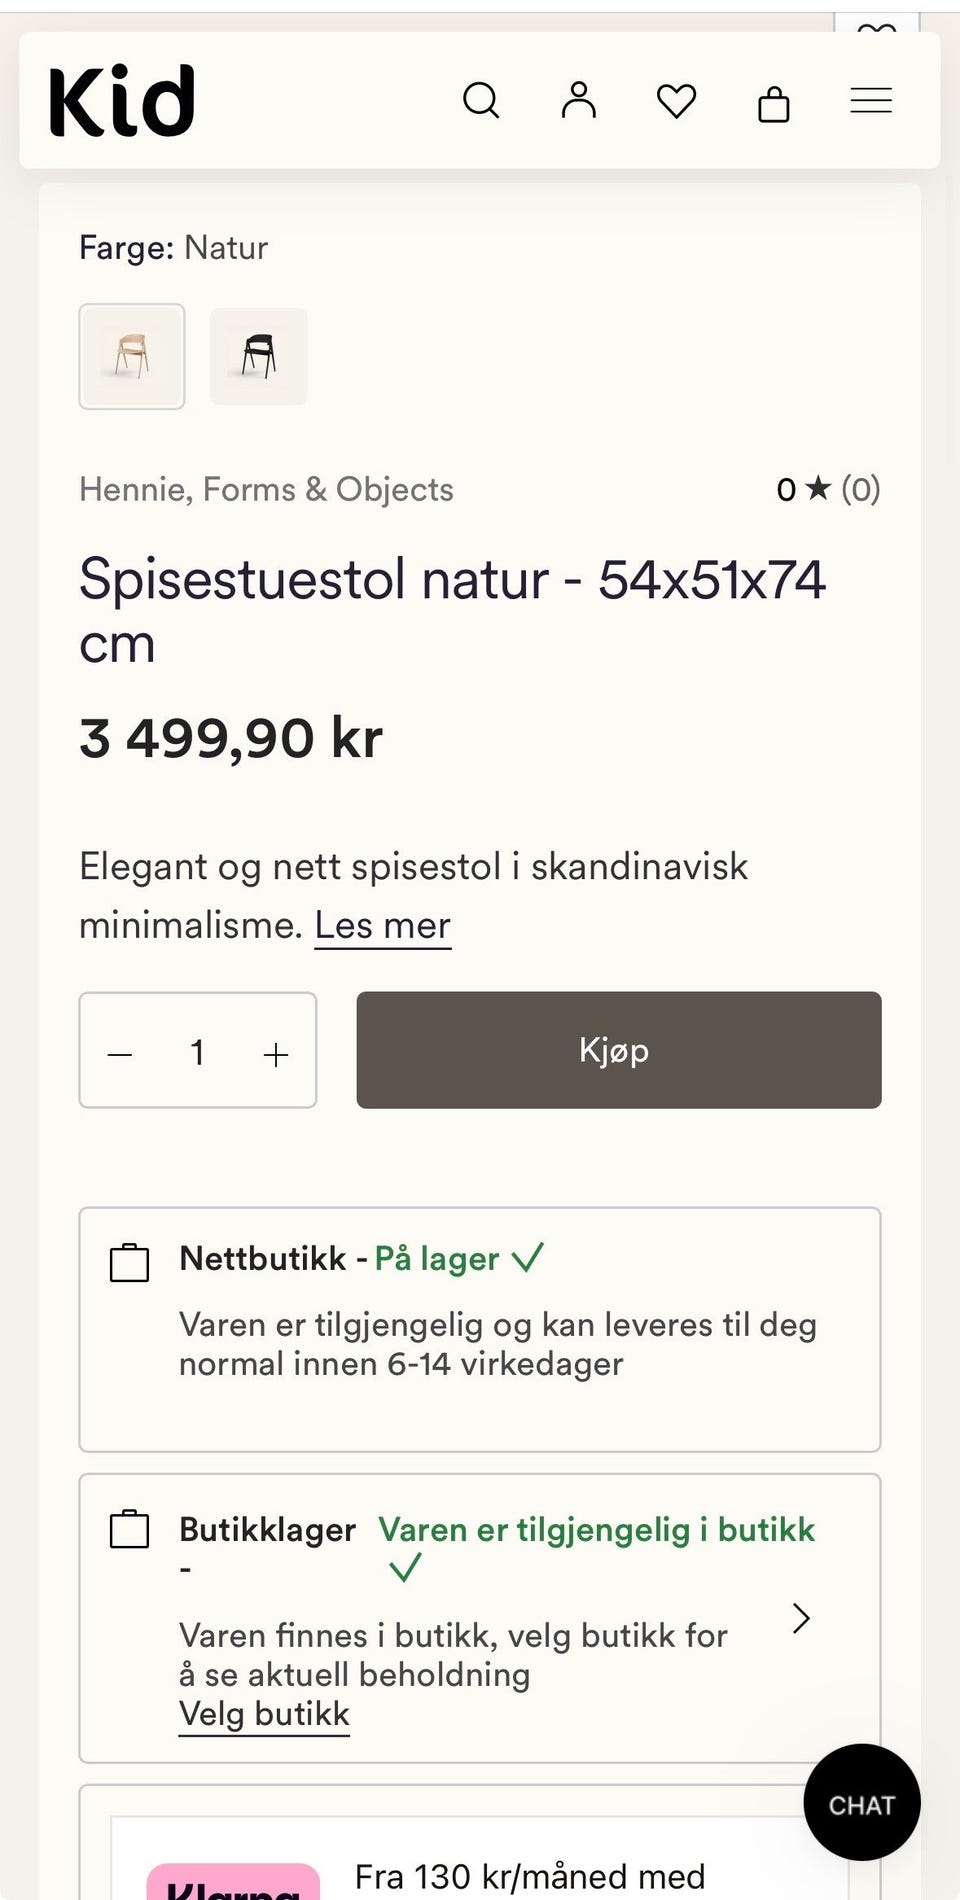960x1900 pixels.
Task: Increase quantity with the plus button
Action: coord(276,1055)
